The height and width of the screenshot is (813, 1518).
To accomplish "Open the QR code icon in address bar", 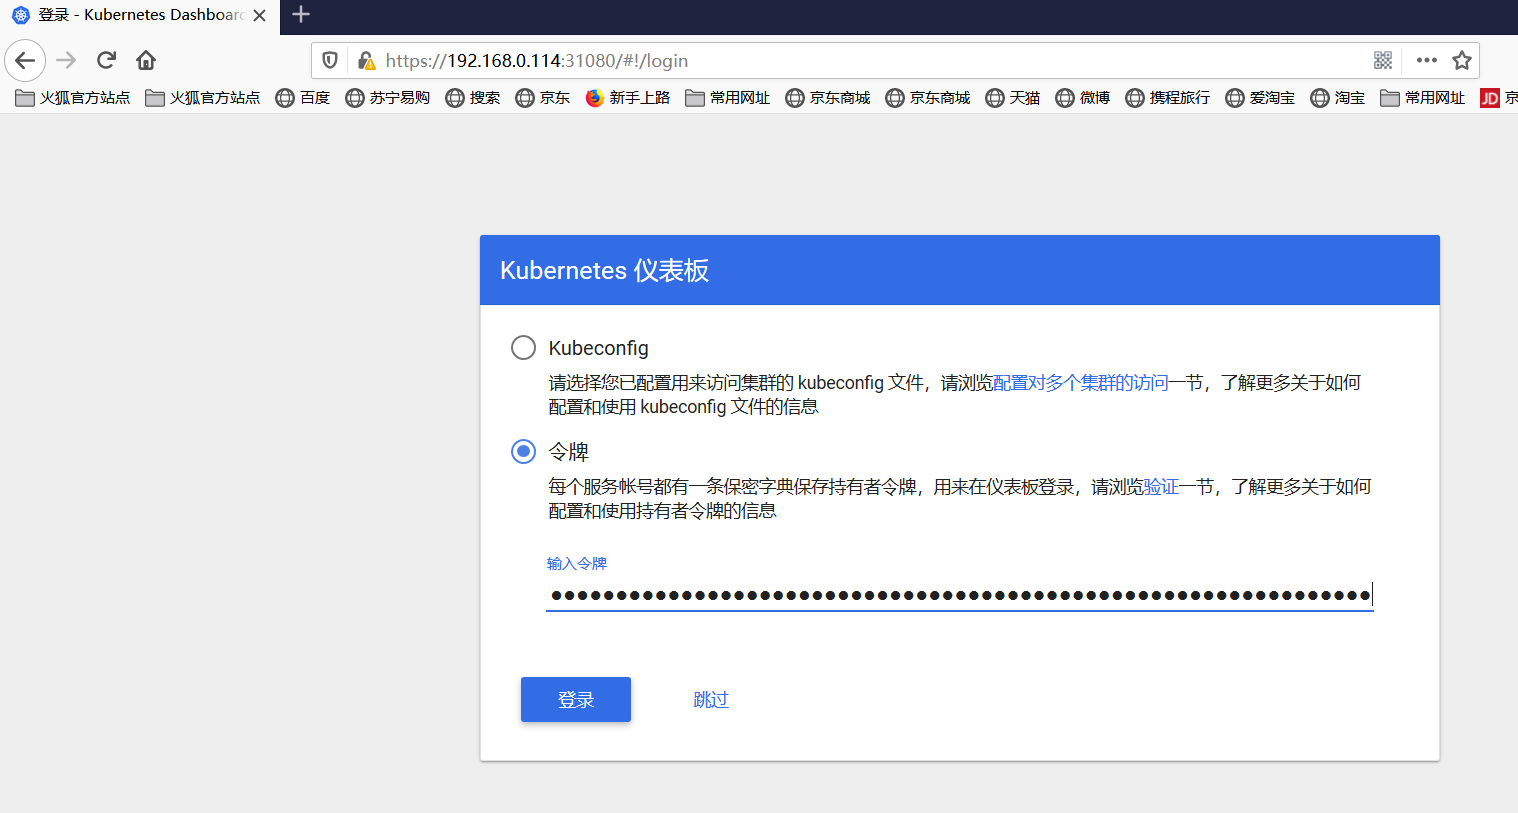I will (x=1383, y=61).
